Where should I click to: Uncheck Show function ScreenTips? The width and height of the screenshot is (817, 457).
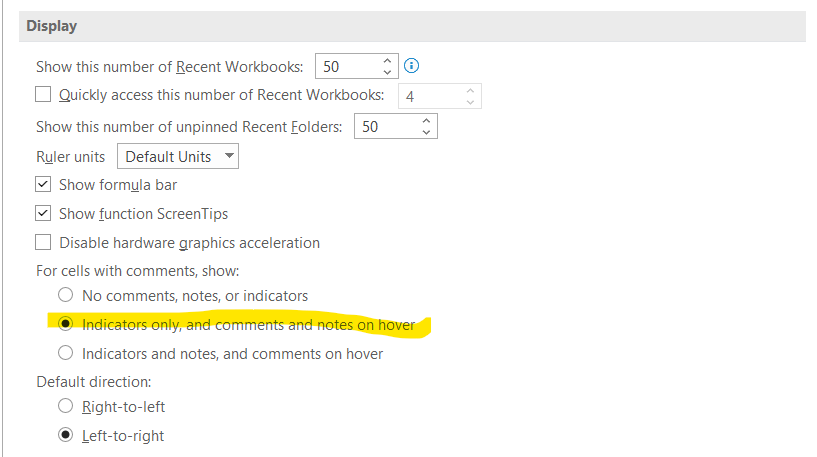[x=43, y=213]
